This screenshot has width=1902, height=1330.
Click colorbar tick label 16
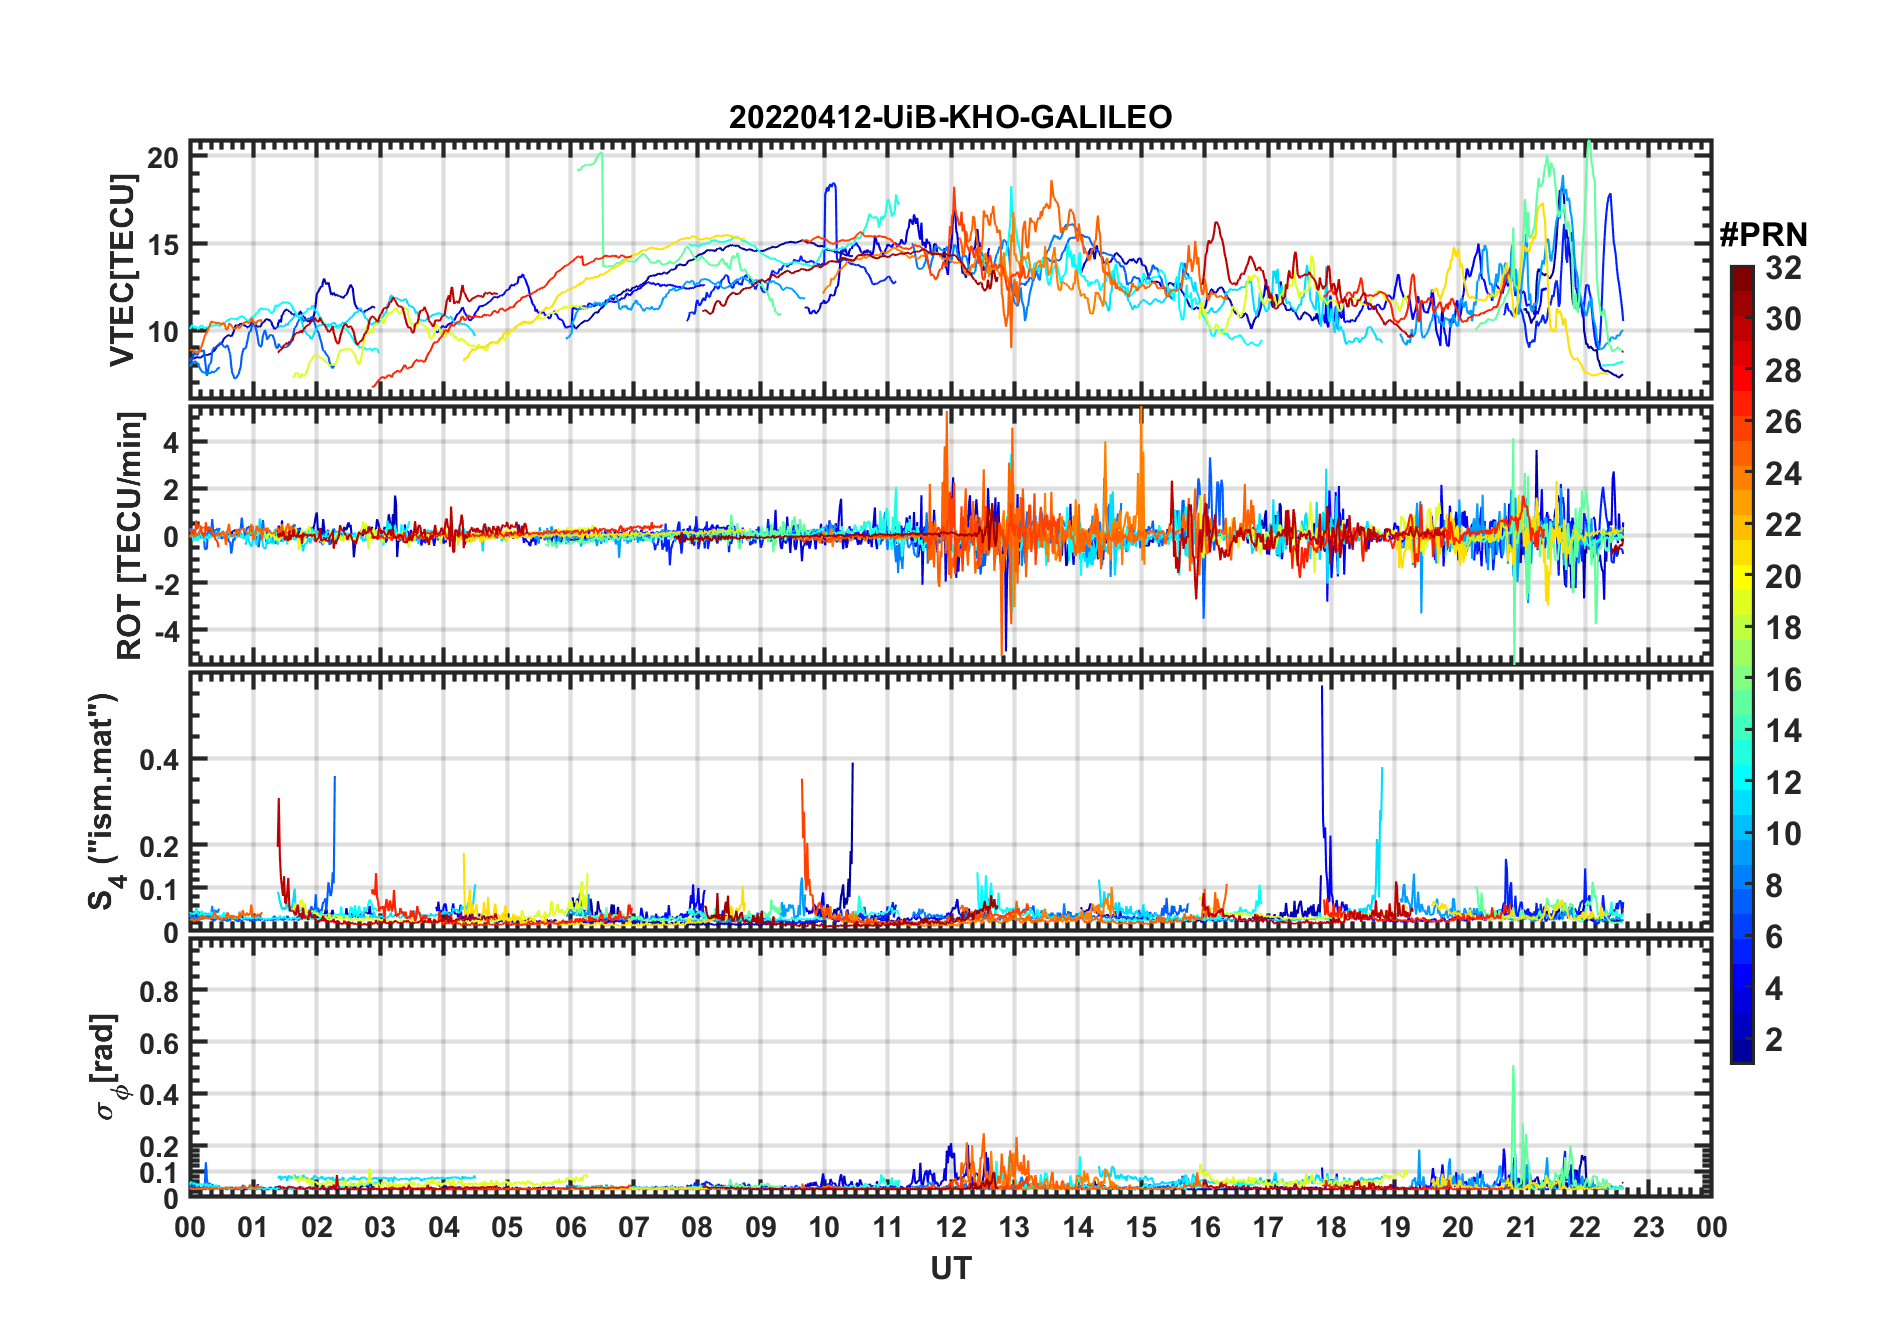click(x=1783, y=679)
